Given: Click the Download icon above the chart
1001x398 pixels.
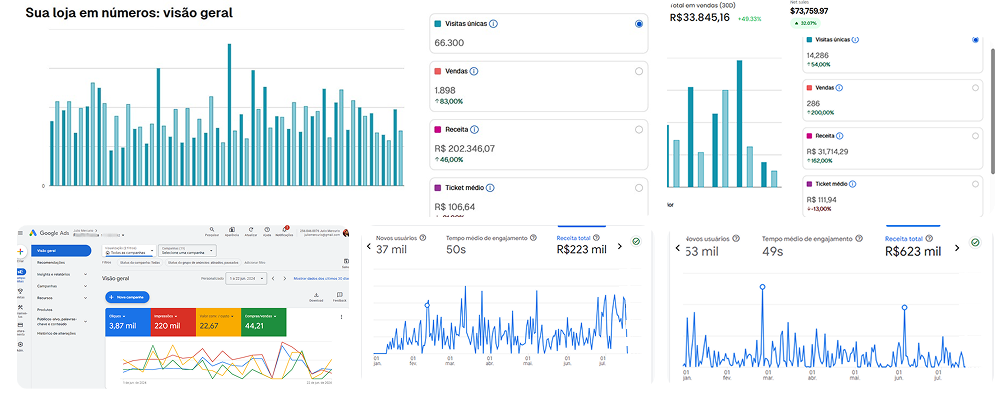Looking at the screenshot, I should click(x=317, y=295).
